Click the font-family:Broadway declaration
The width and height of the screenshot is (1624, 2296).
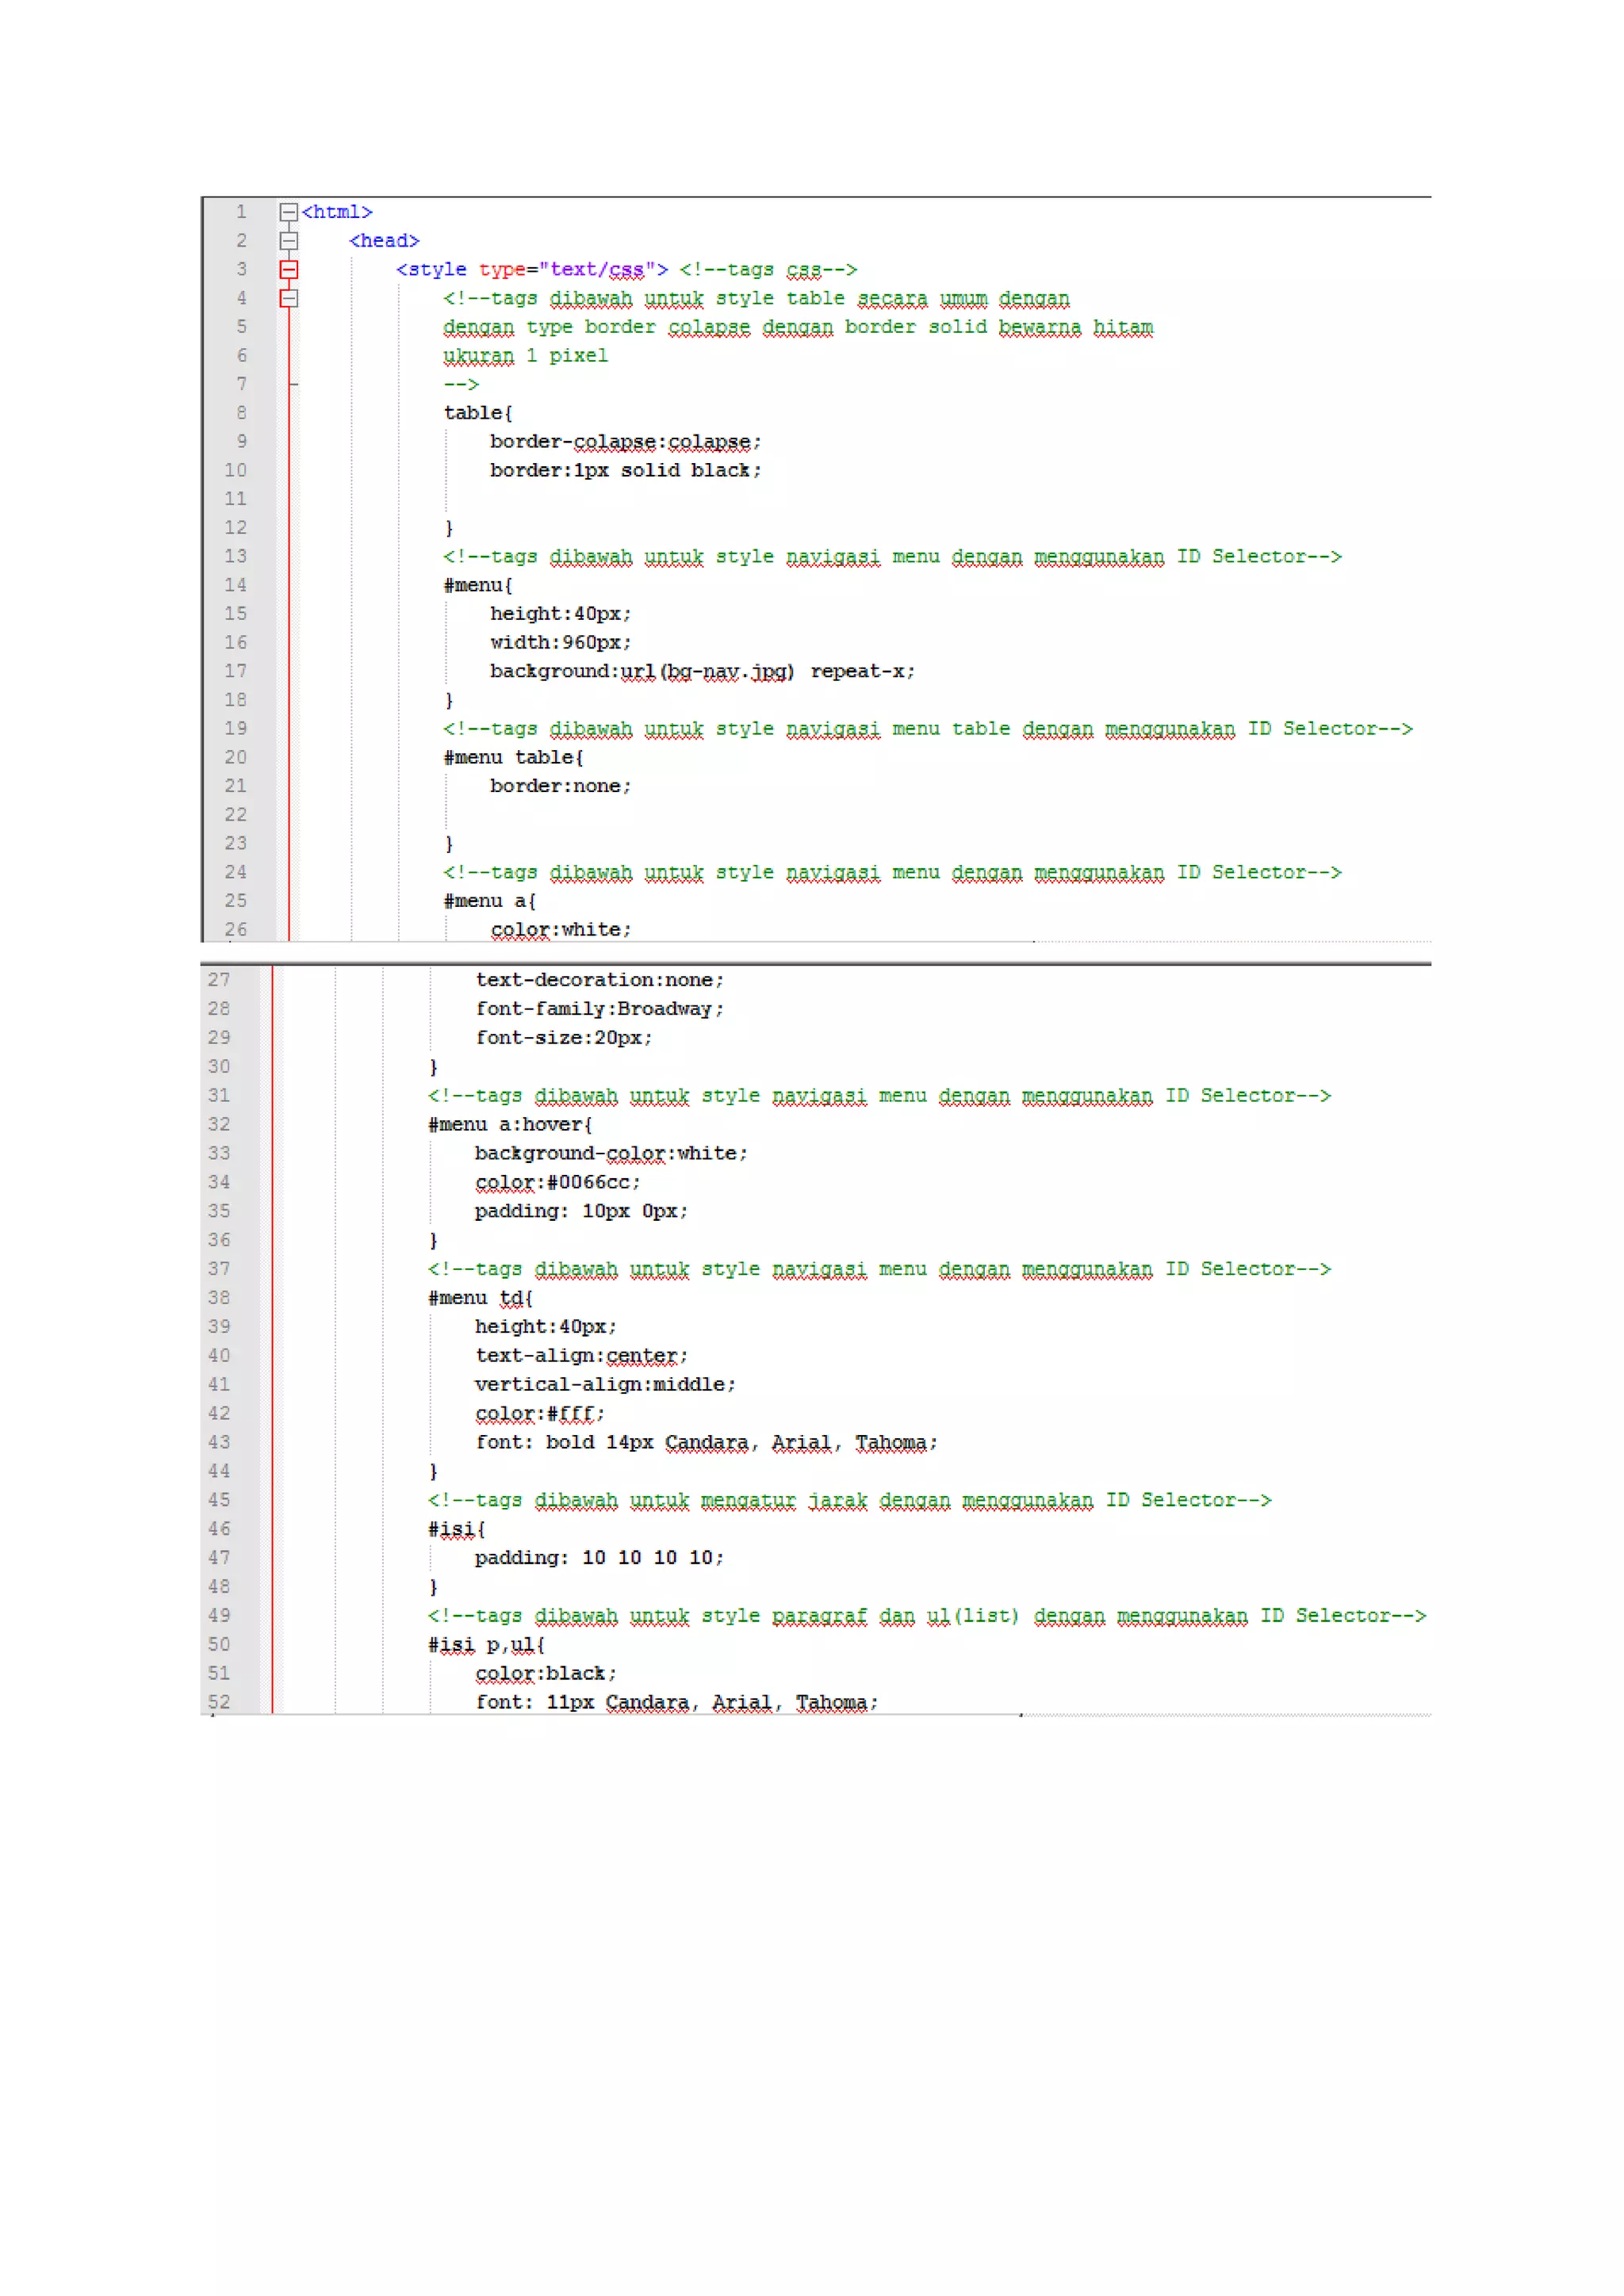pyautogui.click(x=599, y=1009)
